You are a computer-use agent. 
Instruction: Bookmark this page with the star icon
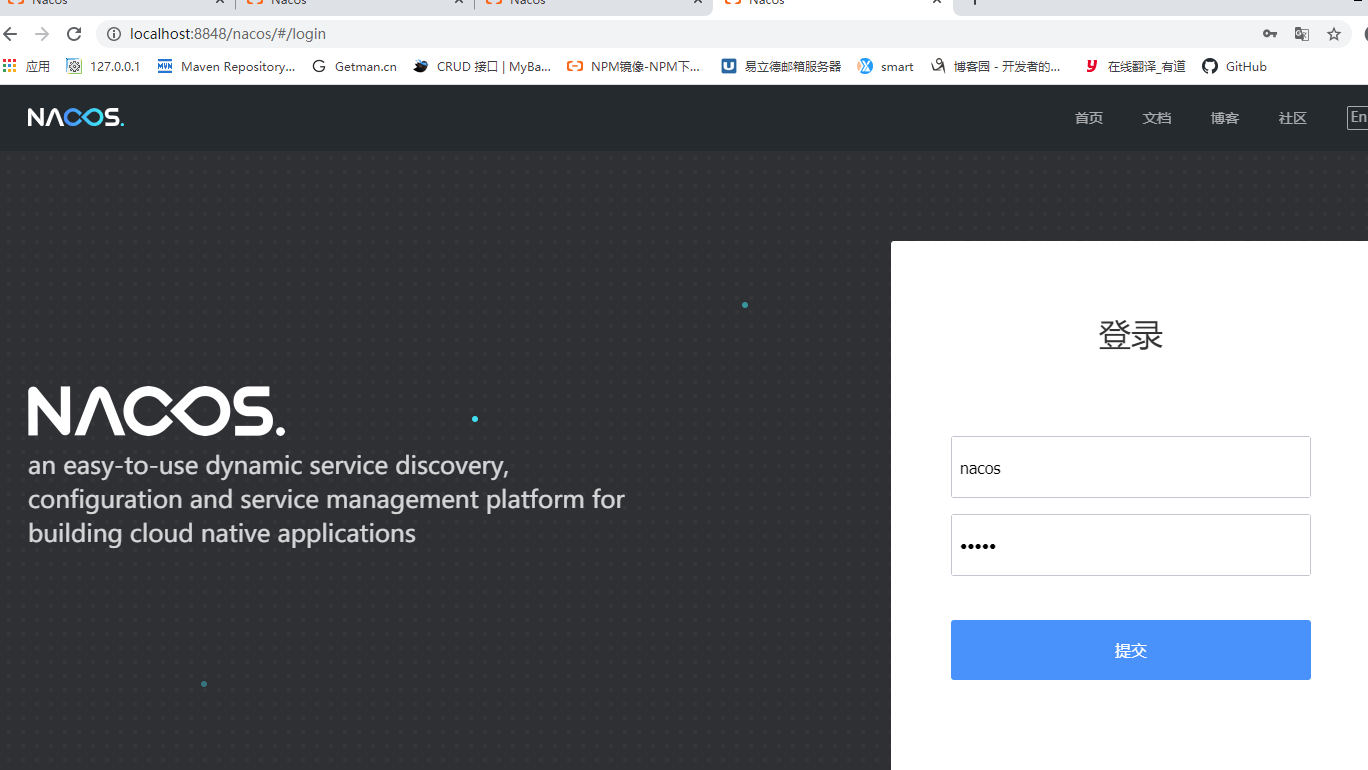coord(1334,34)
